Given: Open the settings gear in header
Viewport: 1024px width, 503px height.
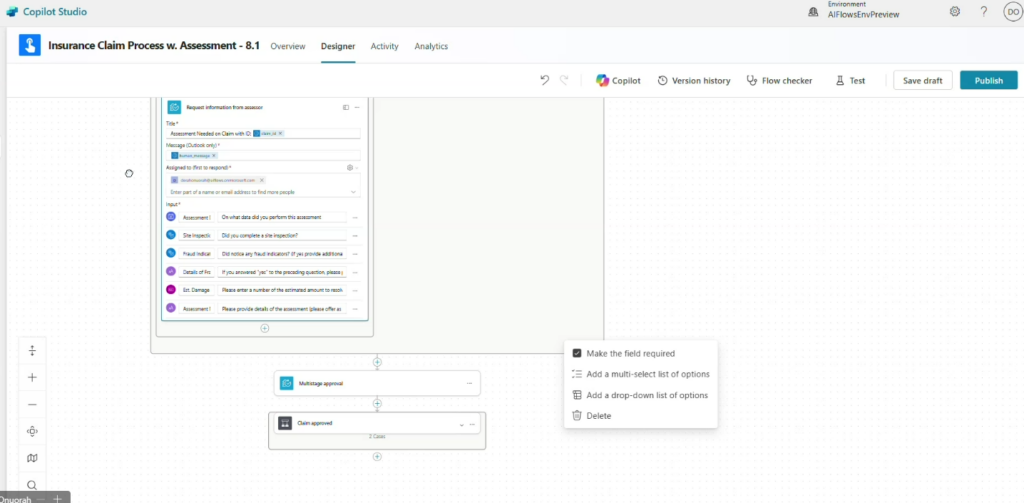Looking at the screenshot, I should click(955, 12).
